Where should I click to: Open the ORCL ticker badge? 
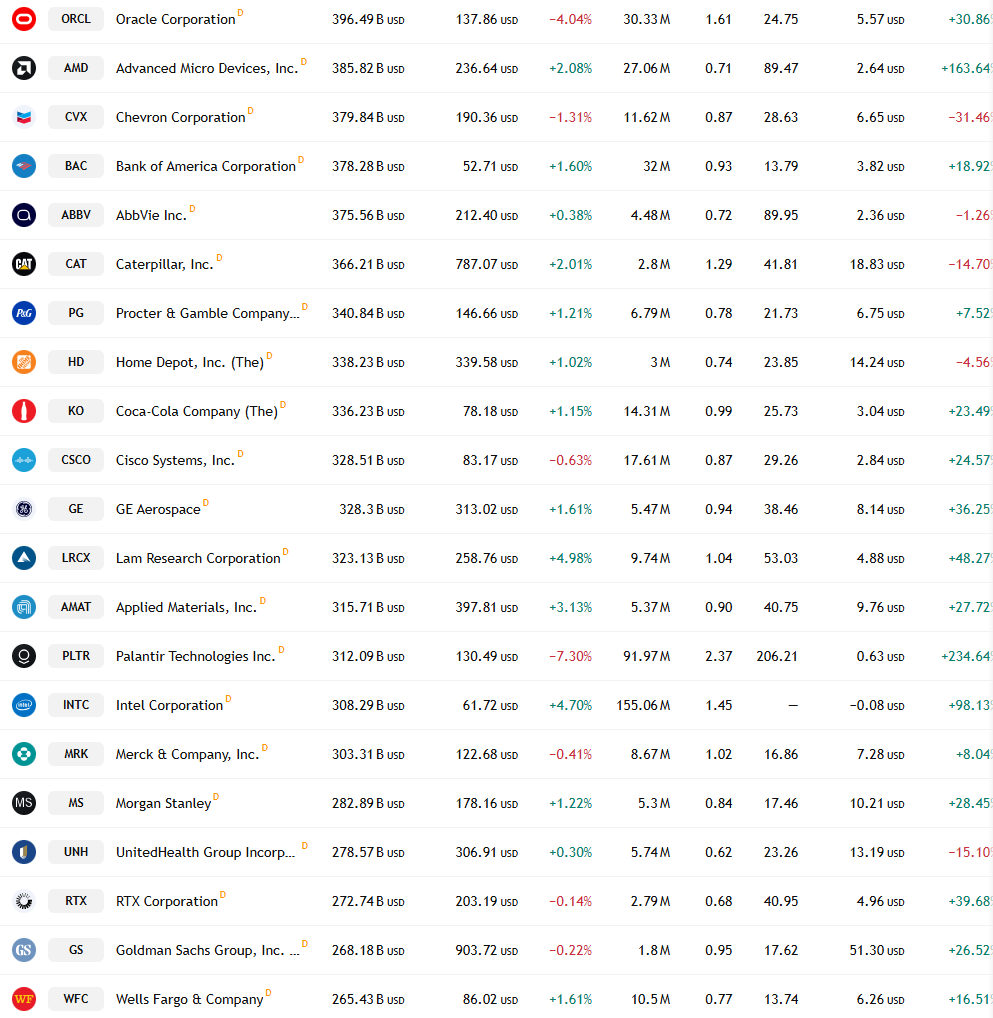click(x=76, y=19)
